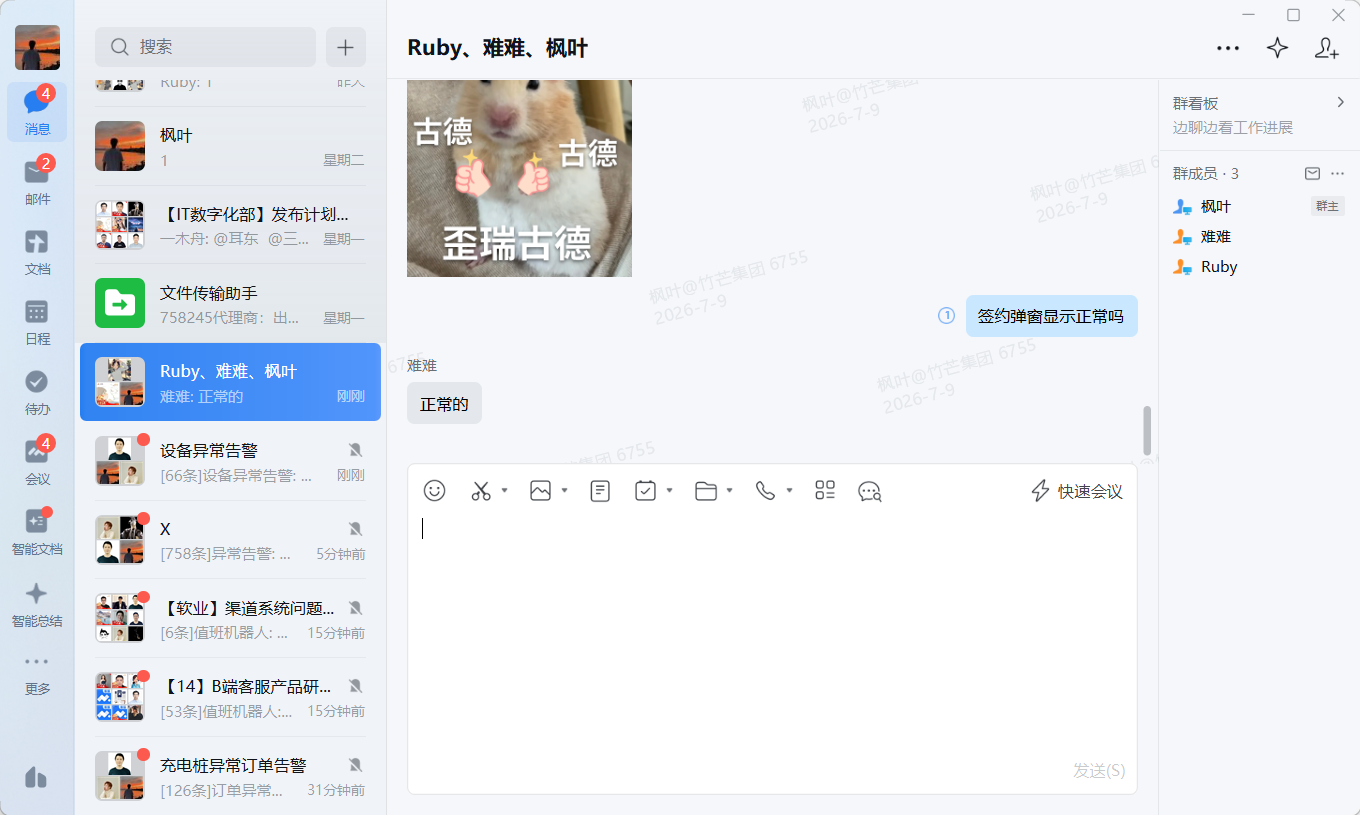The height and width of the screenshot is (815, 1360).
Task: Select the Ruby、难难、枫叶 conversation
Action: (230, 382)
